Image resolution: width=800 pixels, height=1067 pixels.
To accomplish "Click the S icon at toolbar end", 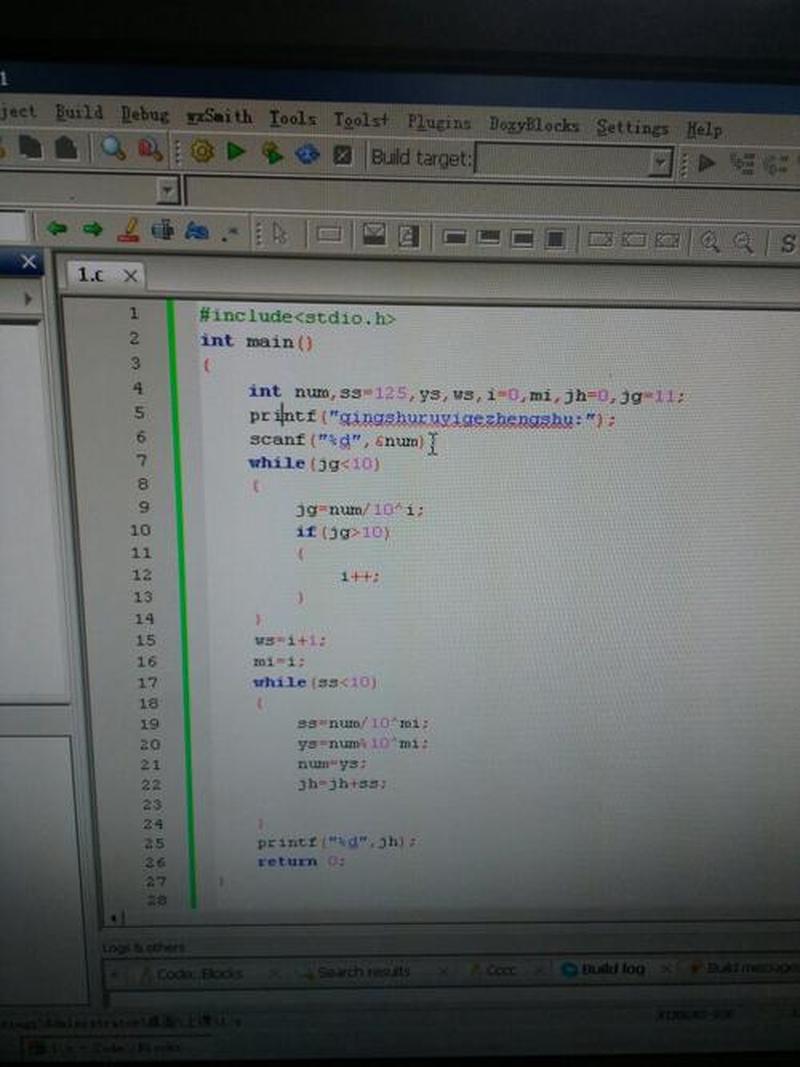I will point(787,243).
